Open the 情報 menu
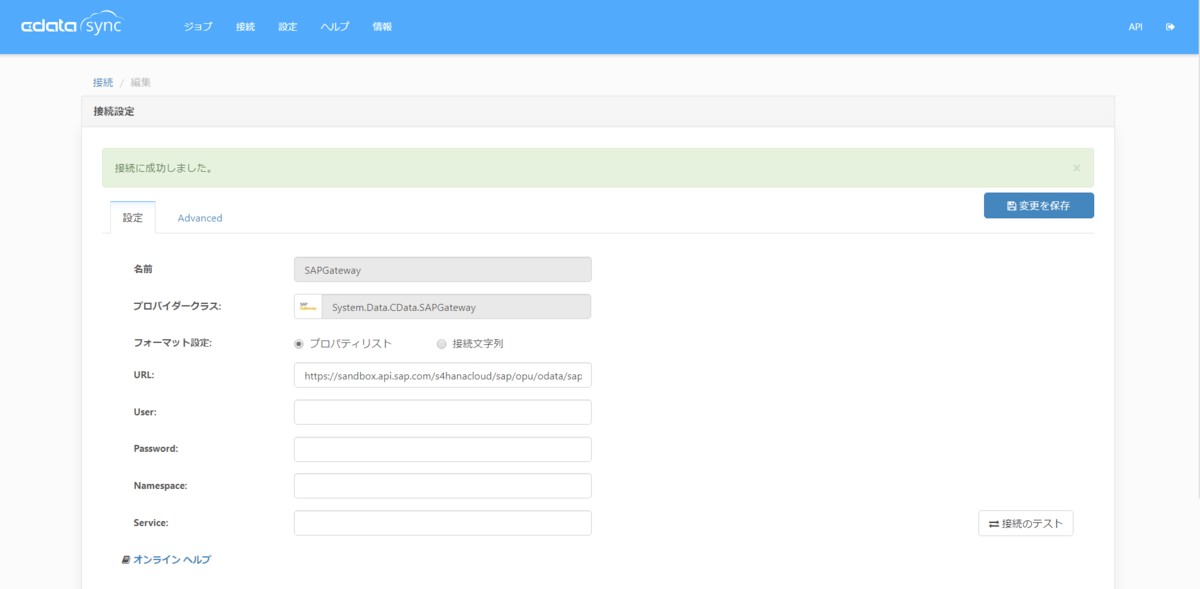Viewport: 1200px width, 589px height. click(382, 27)
